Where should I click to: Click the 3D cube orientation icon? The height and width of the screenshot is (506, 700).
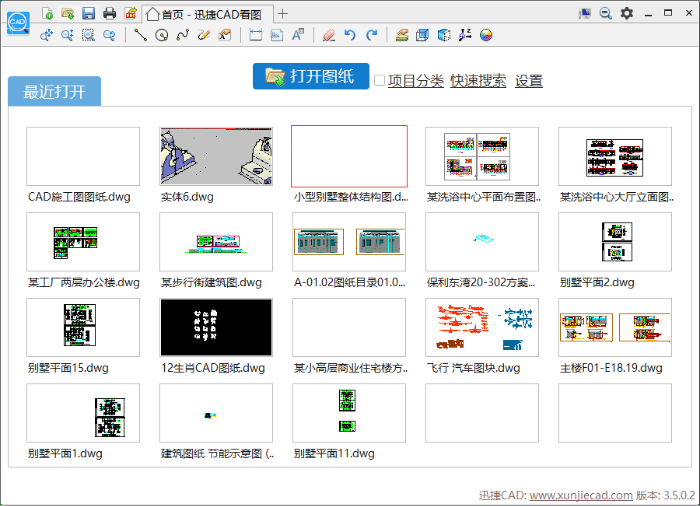pos(444,35)
